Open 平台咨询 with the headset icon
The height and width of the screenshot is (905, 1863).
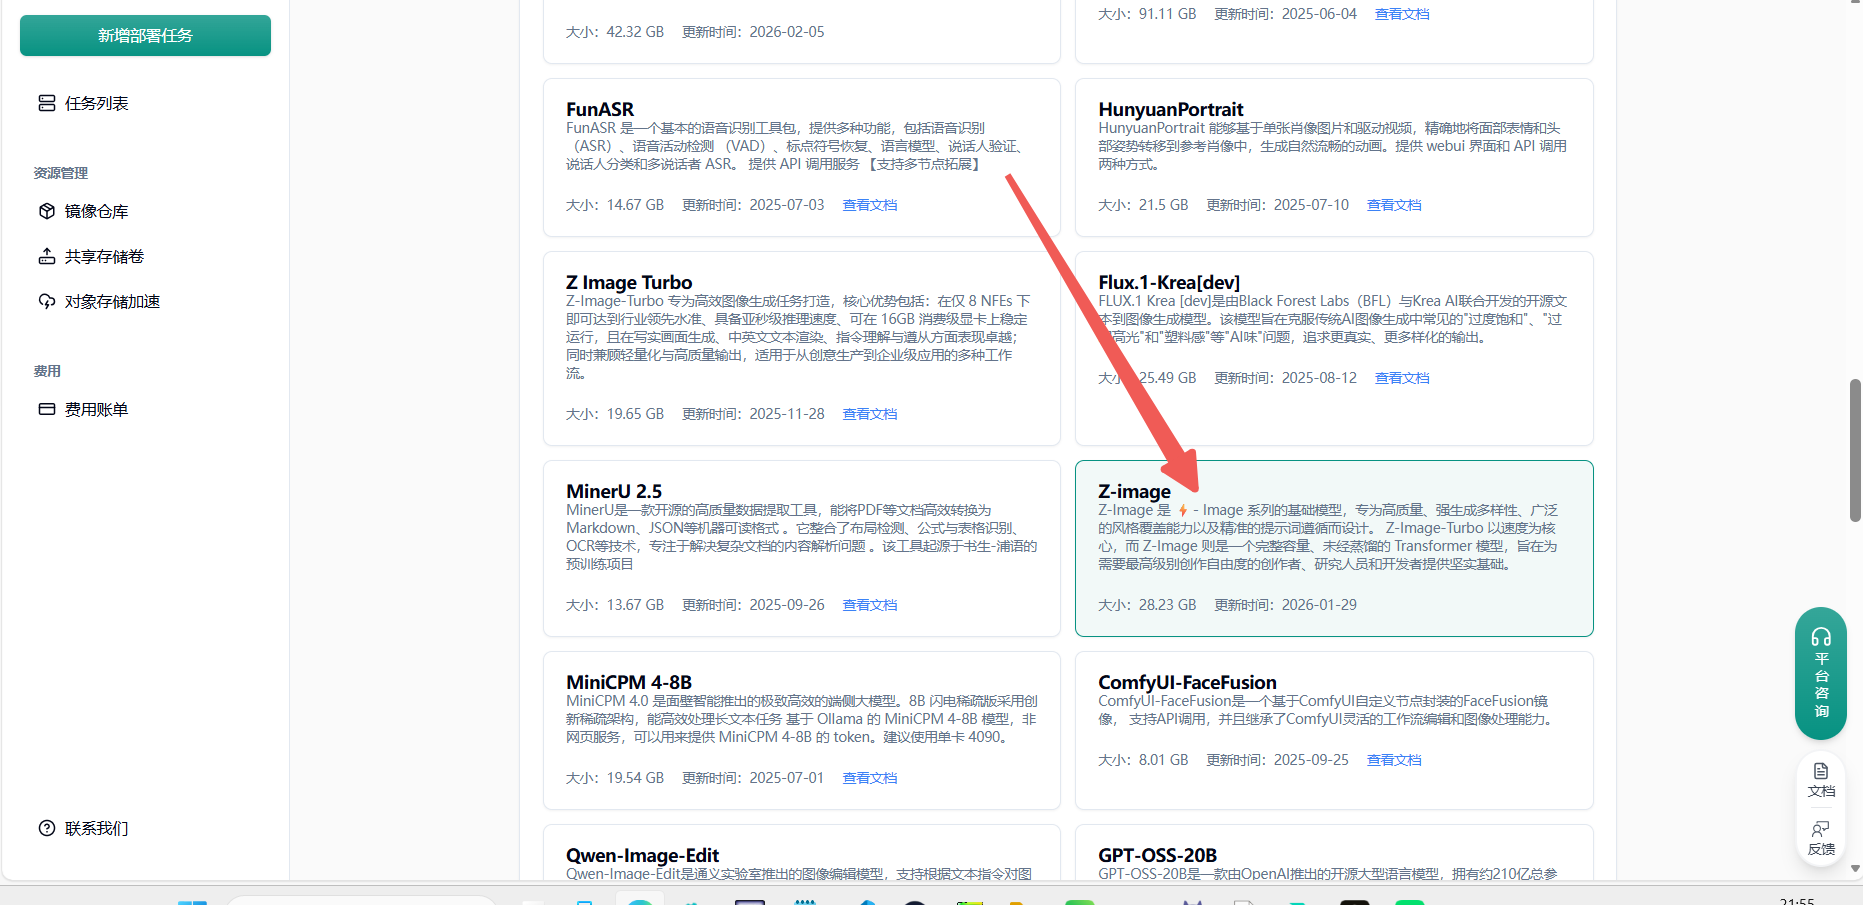[1820, 637]
